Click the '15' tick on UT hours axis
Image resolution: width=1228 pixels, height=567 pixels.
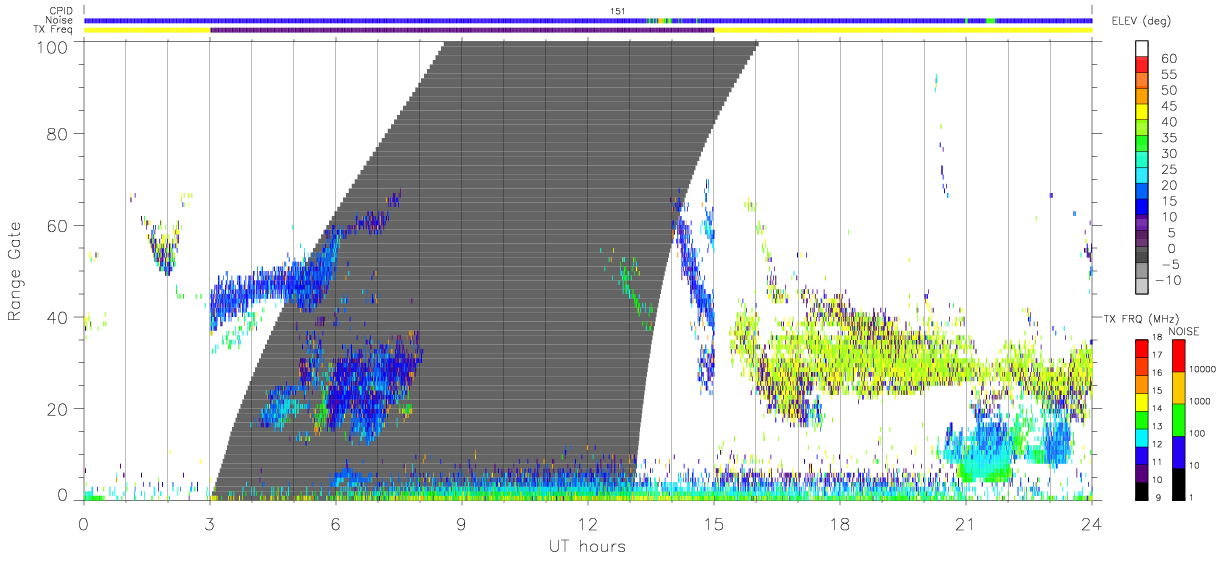(714, 524)
